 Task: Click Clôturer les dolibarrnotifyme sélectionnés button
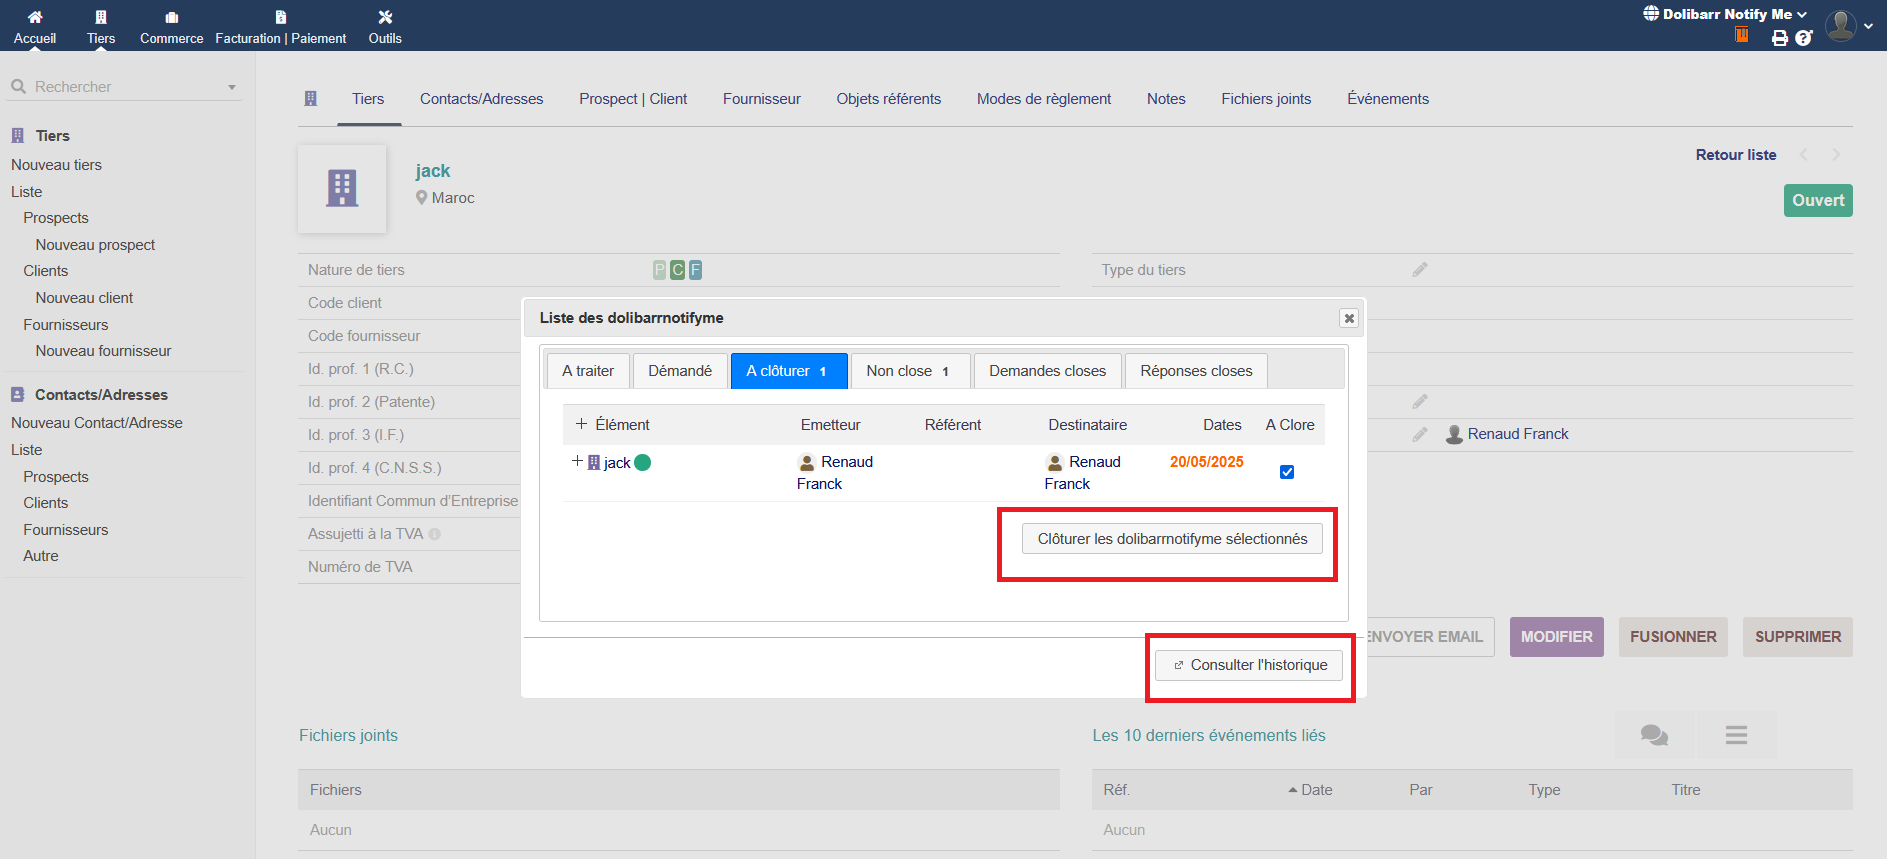pyautogui.click(x=1172, y=539)
